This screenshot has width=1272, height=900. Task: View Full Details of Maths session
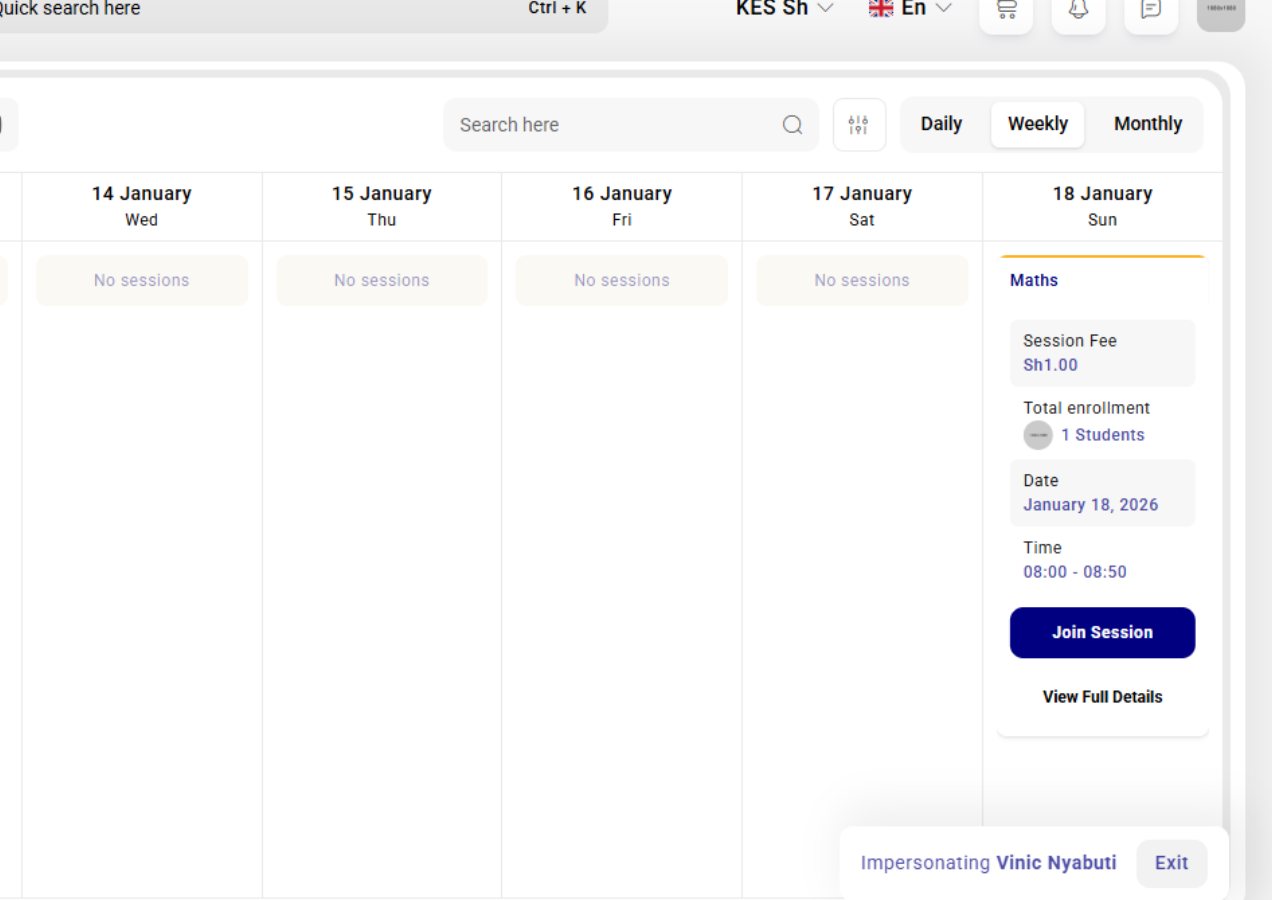pos(1102,697)
